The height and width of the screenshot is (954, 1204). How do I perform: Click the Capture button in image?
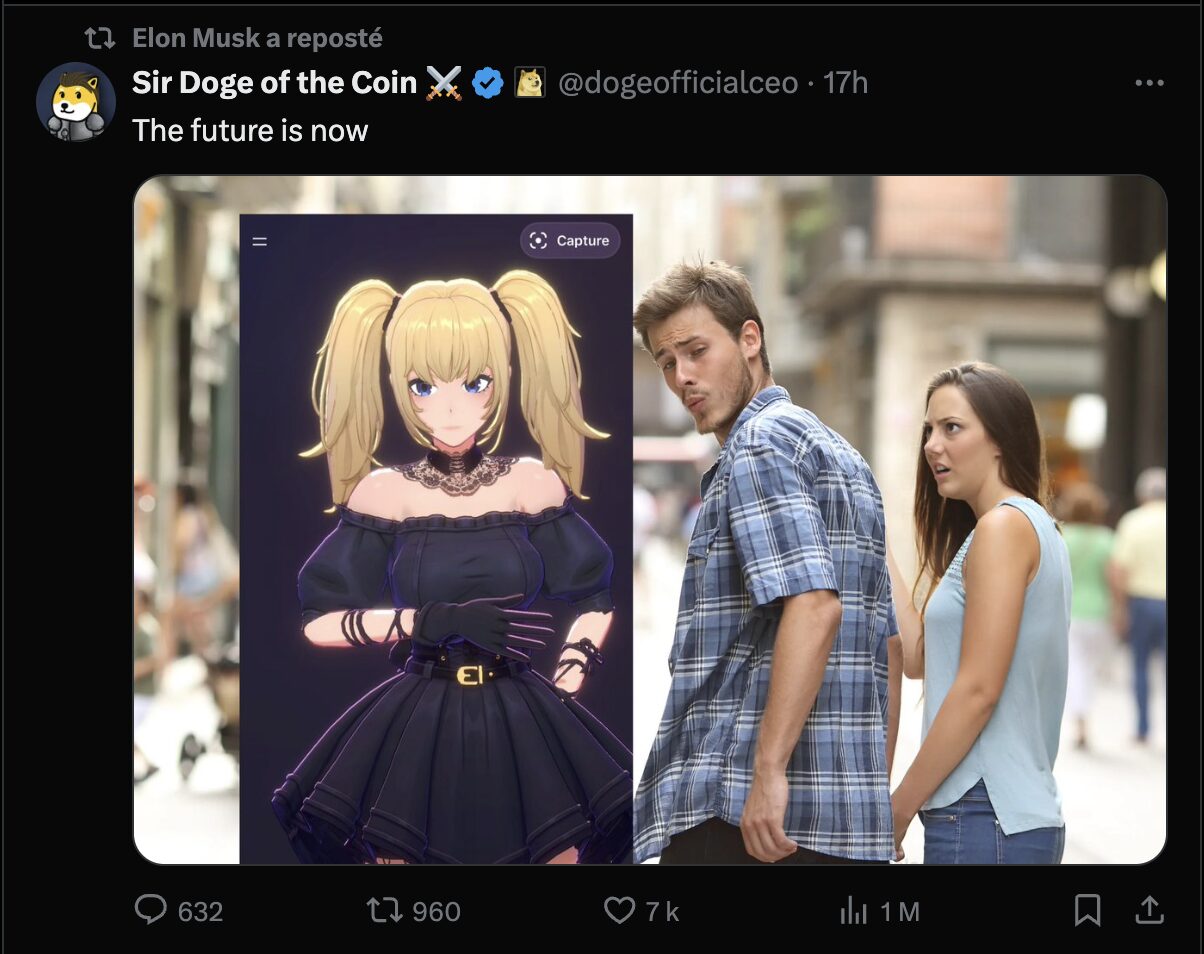coord(570,240)
